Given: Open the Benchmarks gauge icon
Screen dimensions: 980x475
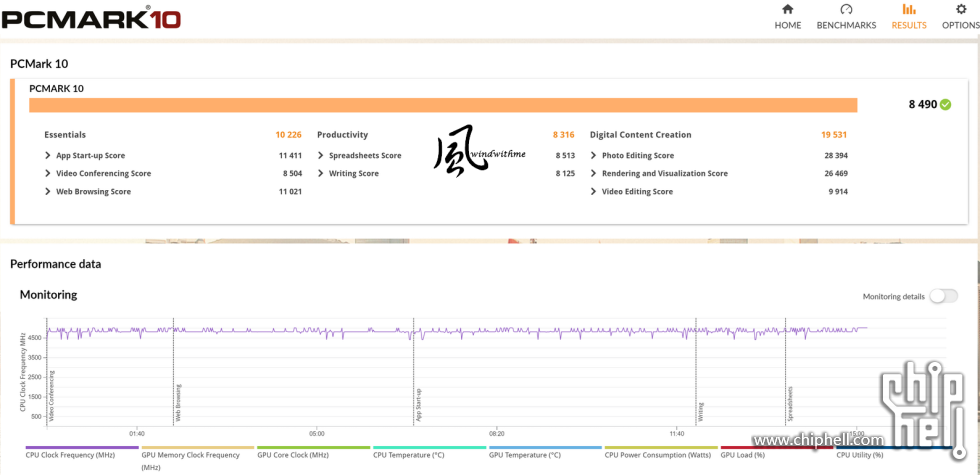Looking at the screenshot, I should coord(846,9).
